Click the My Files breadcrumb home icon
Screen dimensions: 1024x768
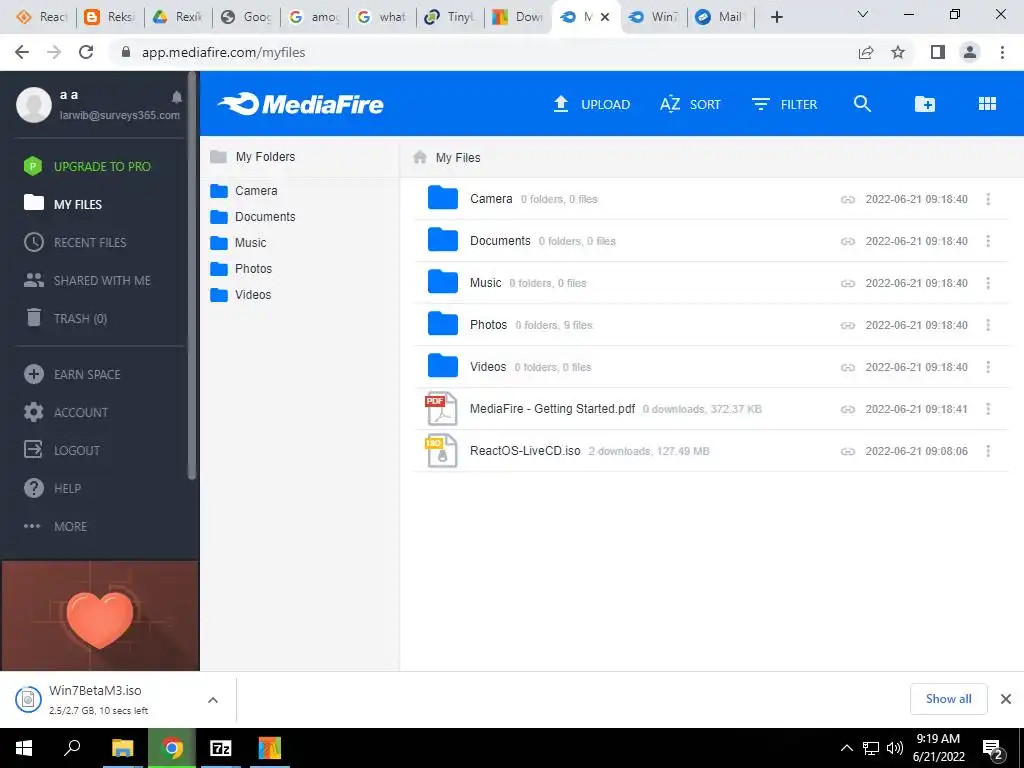[420, 157]
